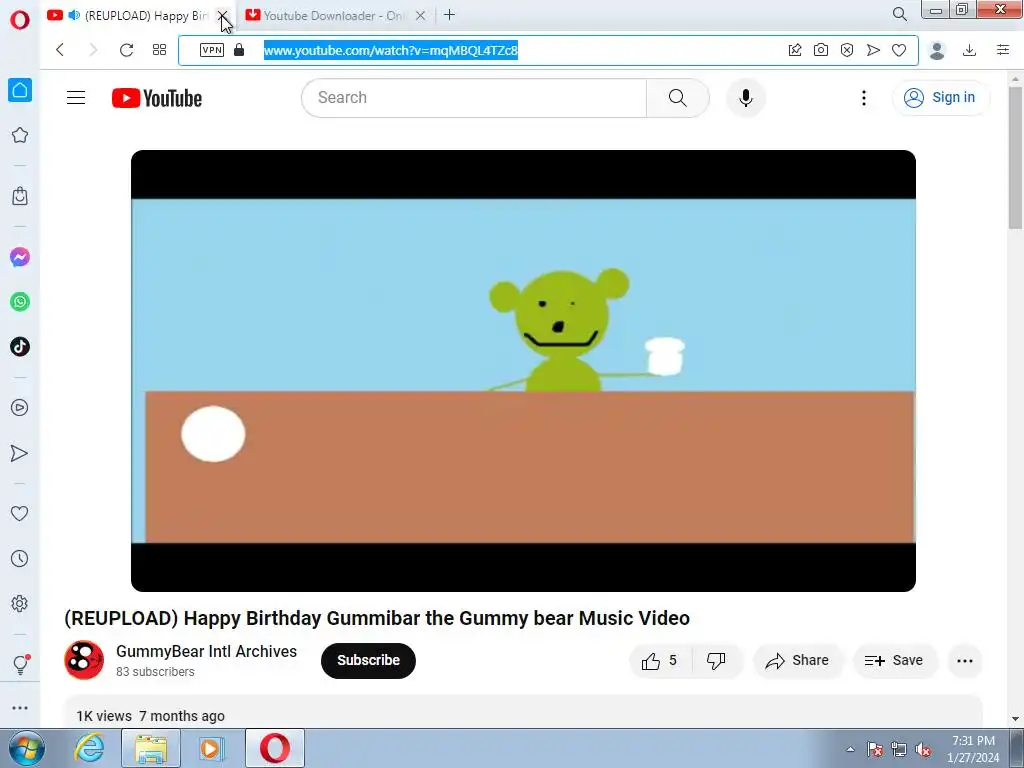View site security lock info
1024x768 pixels.
(x=239, y=50)
